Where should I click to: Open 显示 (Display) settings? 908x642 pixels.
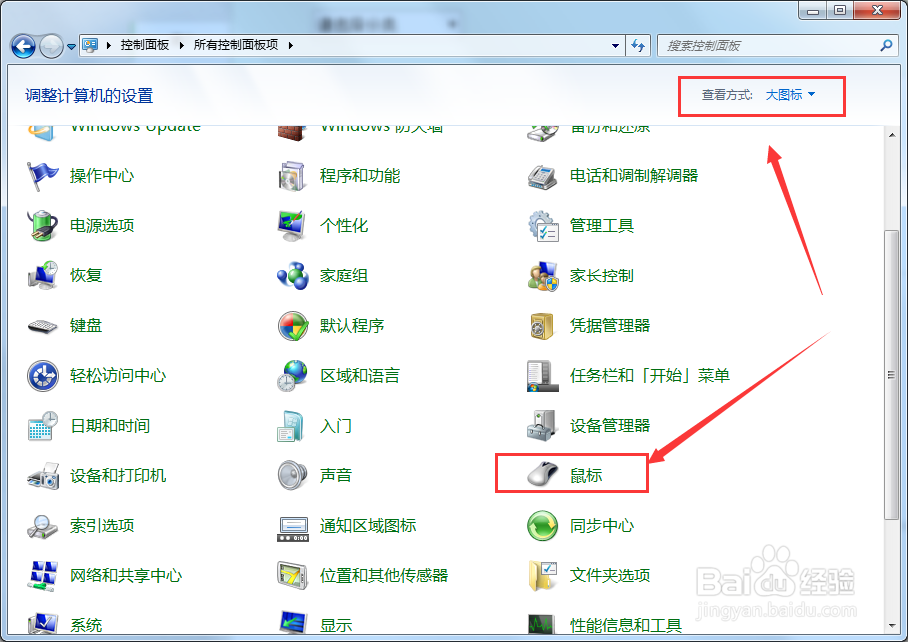click(x=335, y=623)
